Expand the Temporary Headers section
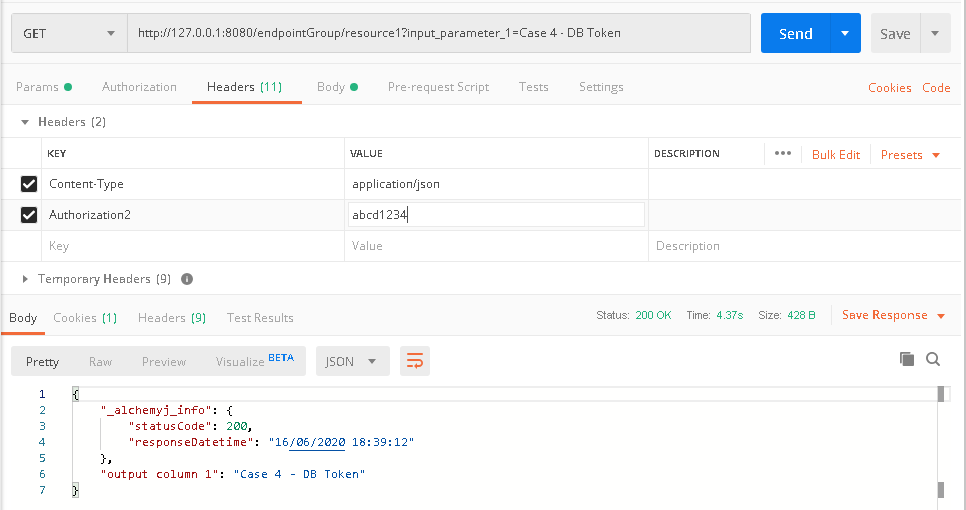The height and width of the screenshot is (510, 966). [26, 279]
